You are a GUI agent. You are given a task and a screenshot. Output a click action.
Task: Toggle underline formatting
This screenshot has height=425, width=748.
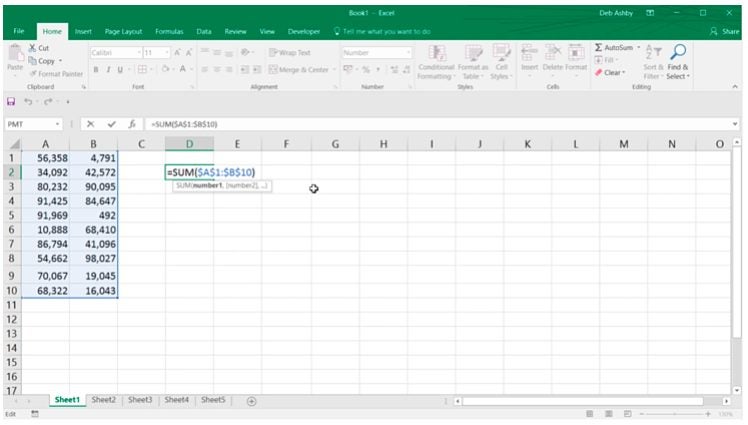click(120, 70)
